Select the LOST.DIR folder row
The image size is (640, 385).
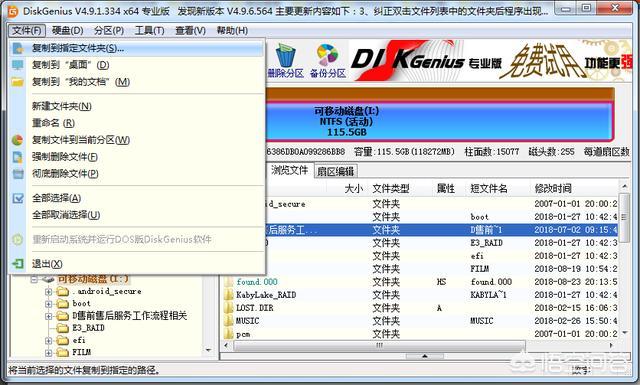pos(420,308)
